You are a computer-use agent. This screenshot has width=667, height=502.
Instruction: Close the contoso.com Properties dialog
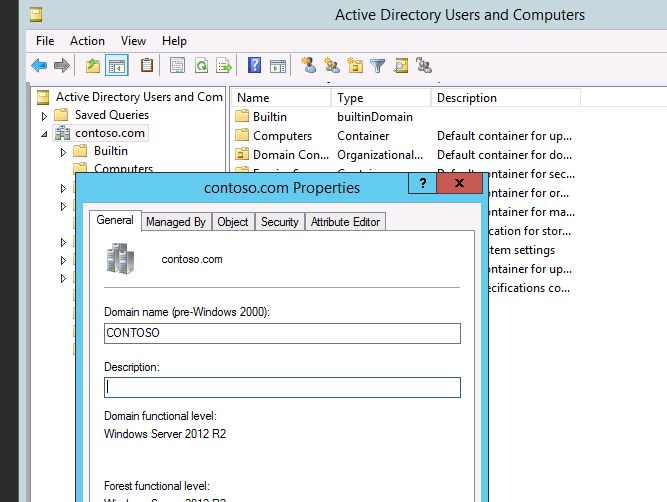click(x=459, y=183)
